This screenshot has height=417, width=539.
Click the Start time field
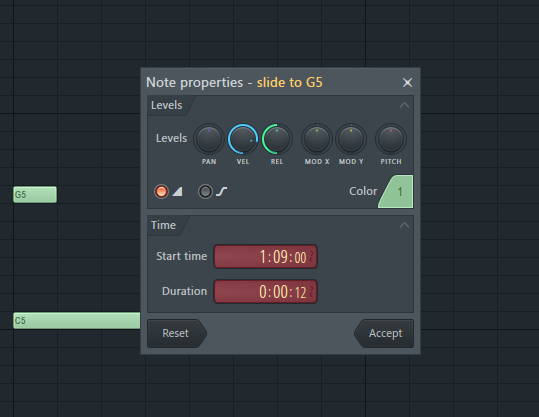(265, 256)
